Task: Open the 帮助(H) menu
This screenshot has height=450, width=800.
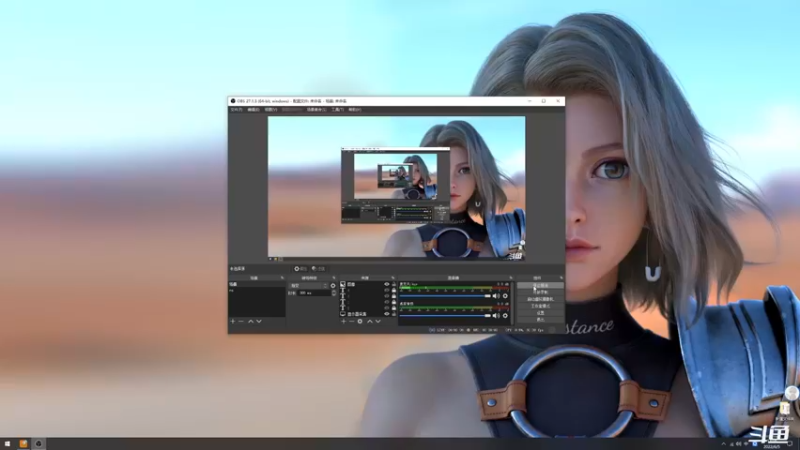Action: pyautogui.click(x=355, y=110)
